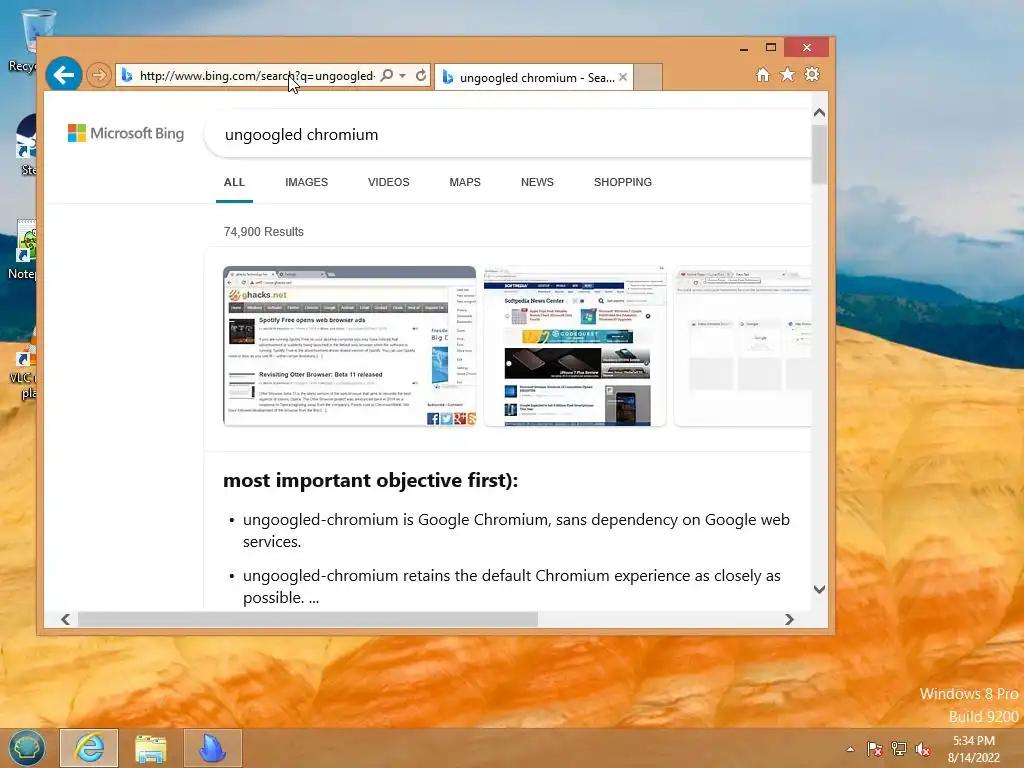Show hidden tray icons arrow
The width and height of the screenshot is (1024, 768).
click(x=850, y=749)
